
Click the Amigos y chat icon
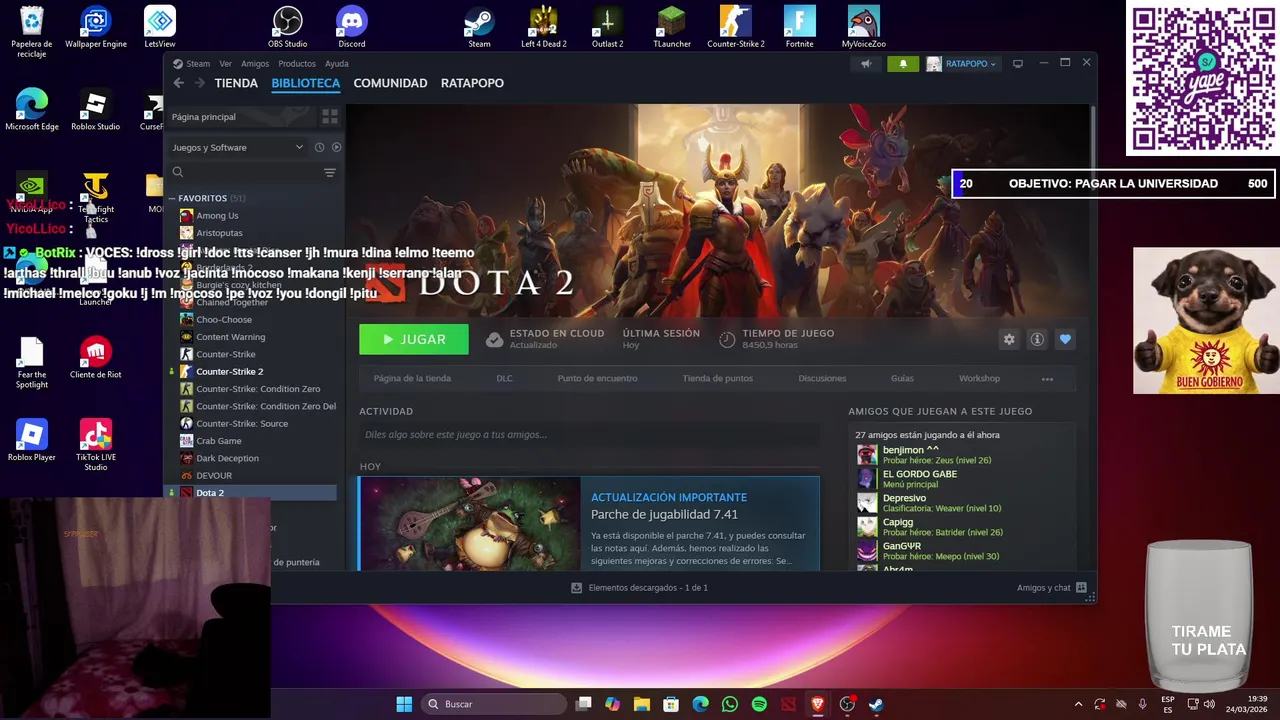[x=1081, y=588]
